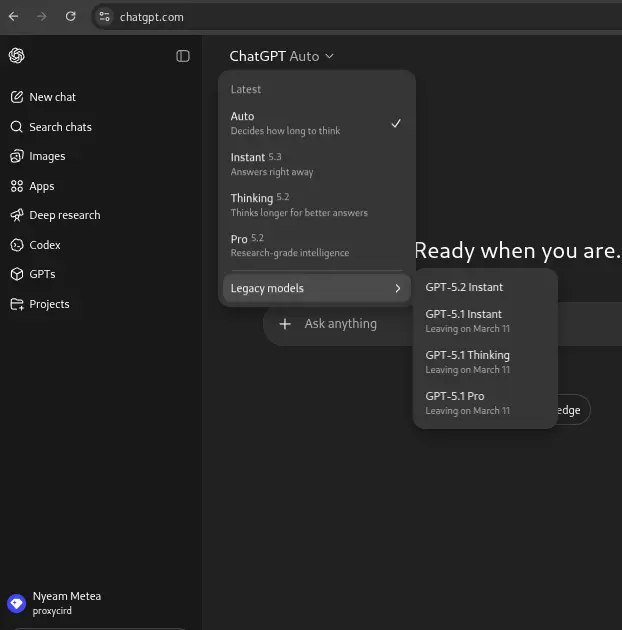Collapse sidebar with the panel toggle icon
622x630 pixels.
(x=183, y=56)
